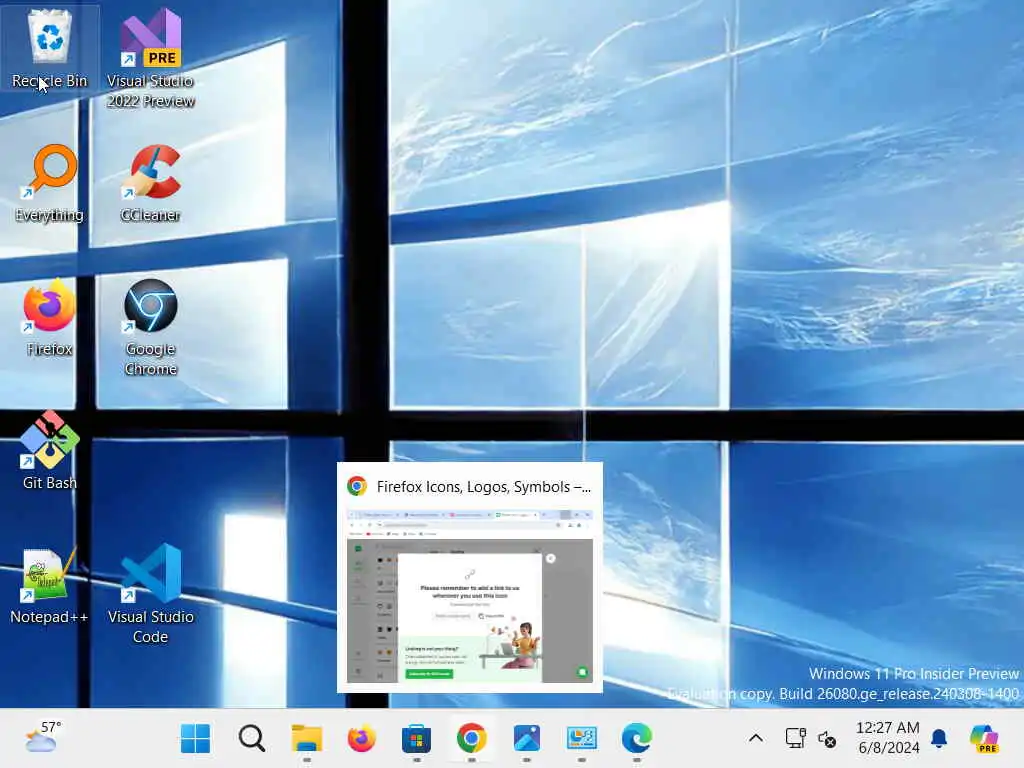Open the network status tray icon

[795, 738]
